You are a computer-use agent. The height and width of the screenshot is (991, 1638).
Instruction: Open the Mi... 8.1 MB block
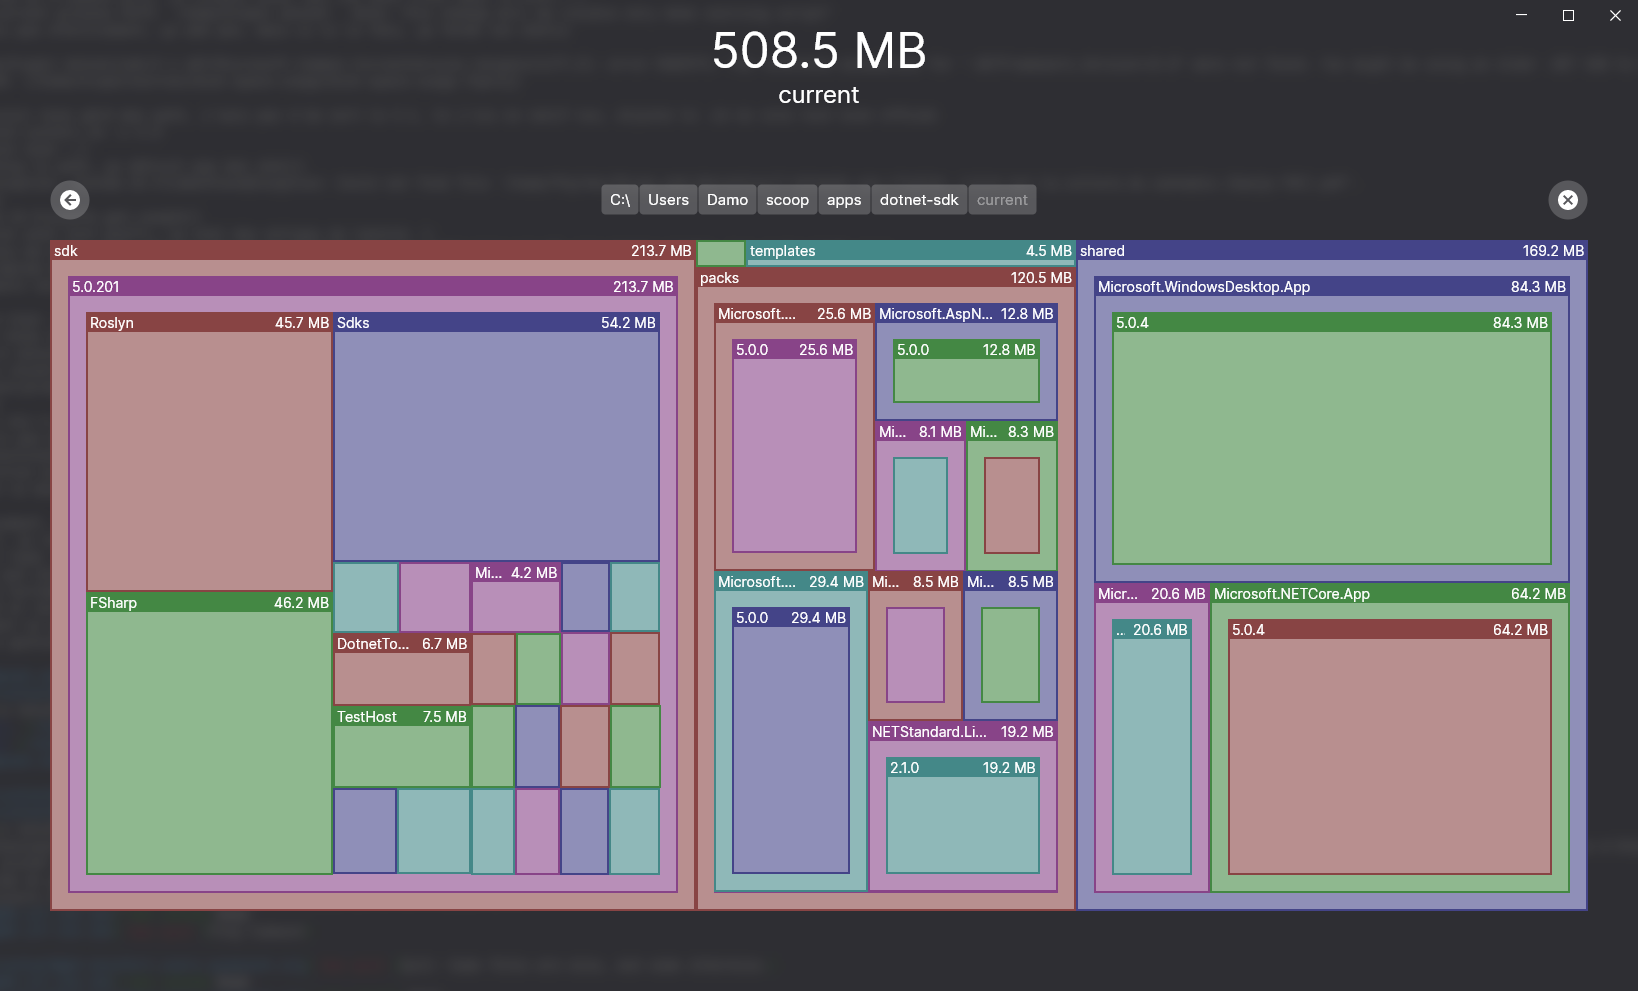point(920,496)
